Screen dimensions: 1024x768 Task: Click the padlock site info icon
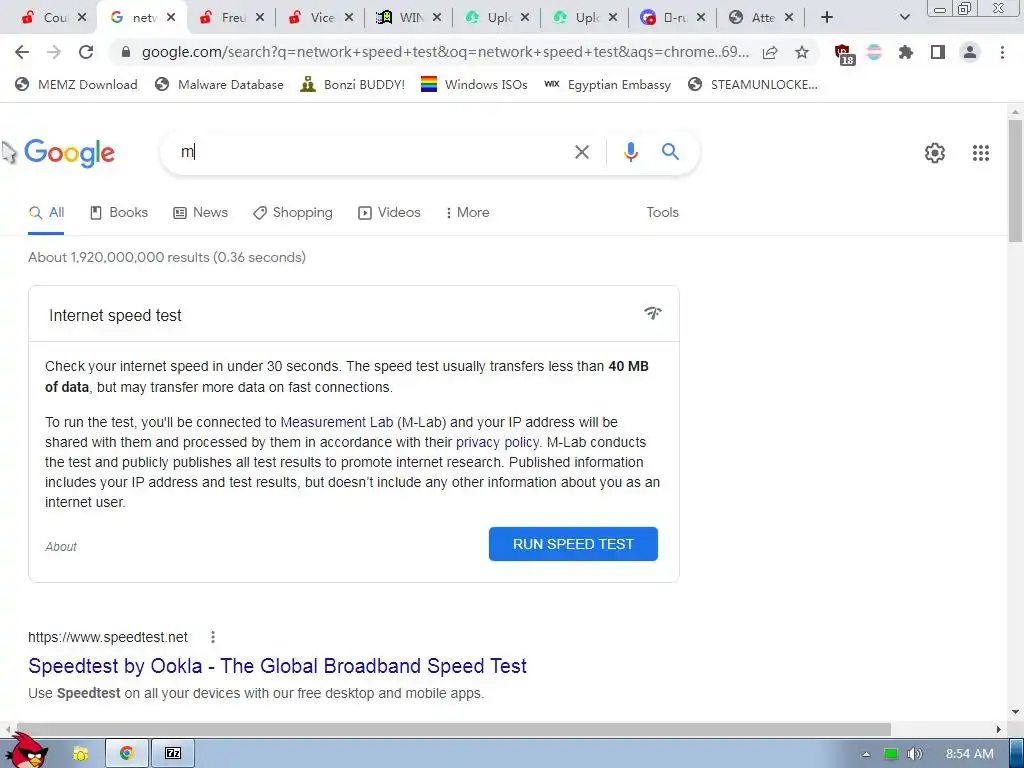click(126, 52)
